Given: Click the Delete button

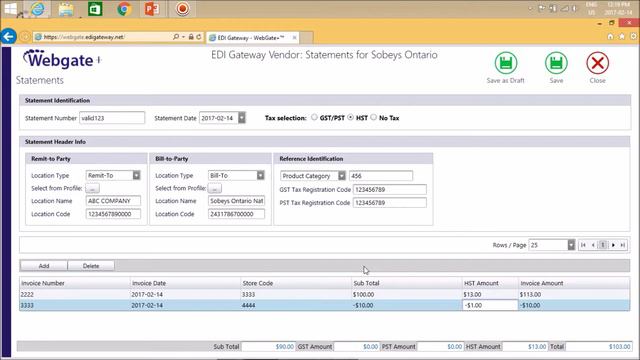Looking at the screenshot, I should [91, 266].
